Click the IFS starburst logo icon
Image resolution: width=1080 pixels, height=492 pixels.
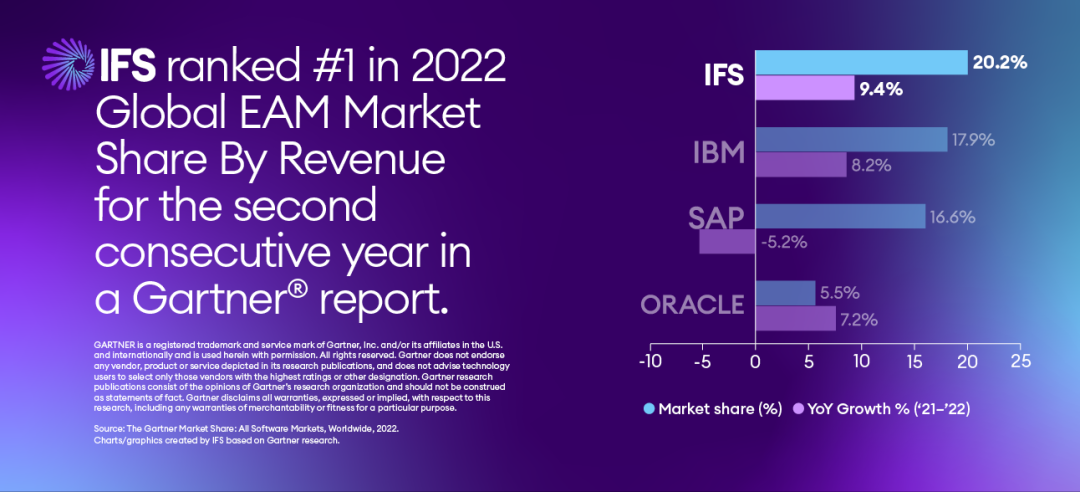68,65
